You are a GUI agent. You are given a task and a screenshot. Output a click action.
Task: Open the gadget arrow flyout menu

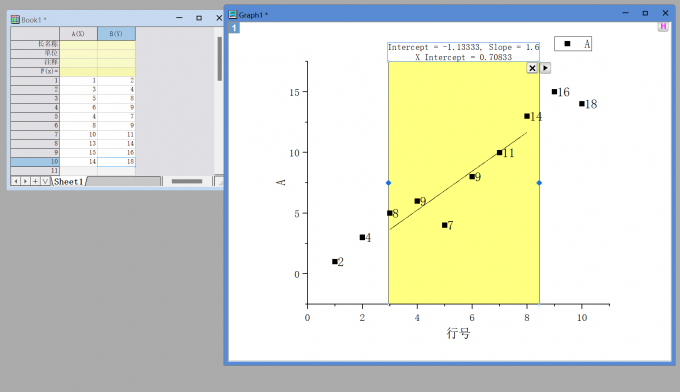[x=545, y=68]
